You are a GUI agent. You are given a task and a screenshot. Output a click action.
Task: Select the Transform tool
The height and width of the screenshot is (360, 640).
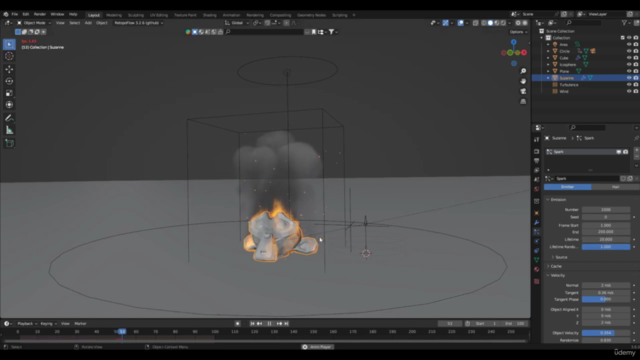(x=9, y=105)
